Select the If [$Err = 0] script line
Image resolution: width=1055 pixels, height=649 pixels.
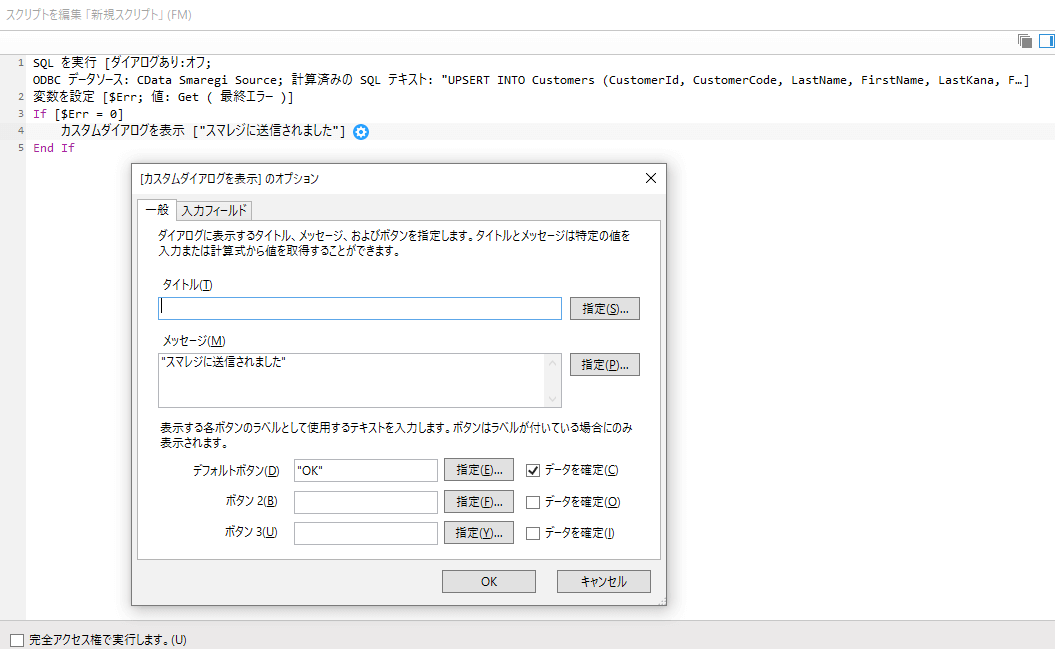[x=78, y=114]
